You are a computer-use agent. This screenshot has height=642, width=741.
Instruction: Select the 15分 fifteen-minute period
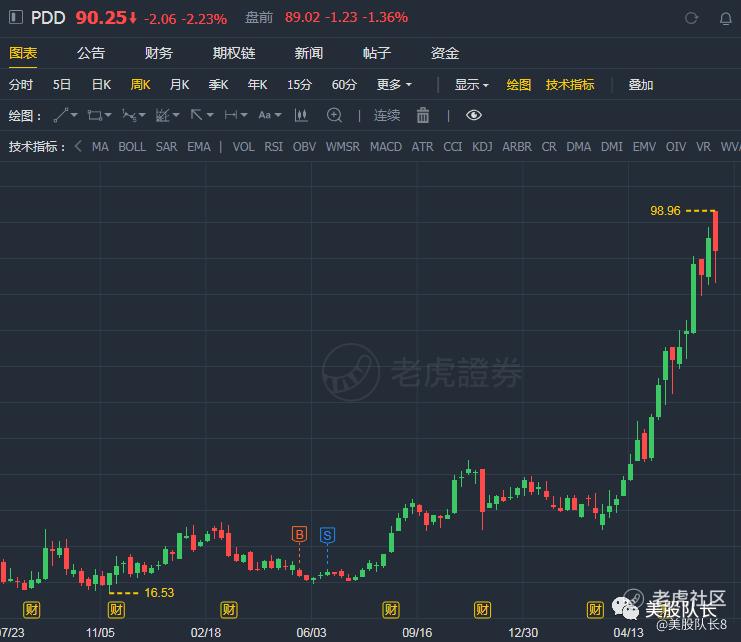(x=299, y=85)
